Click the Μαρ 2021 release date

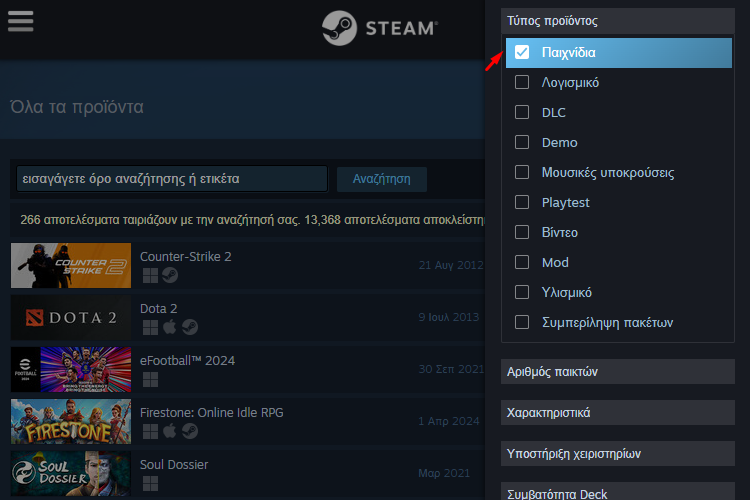click(x=444, y=473)
